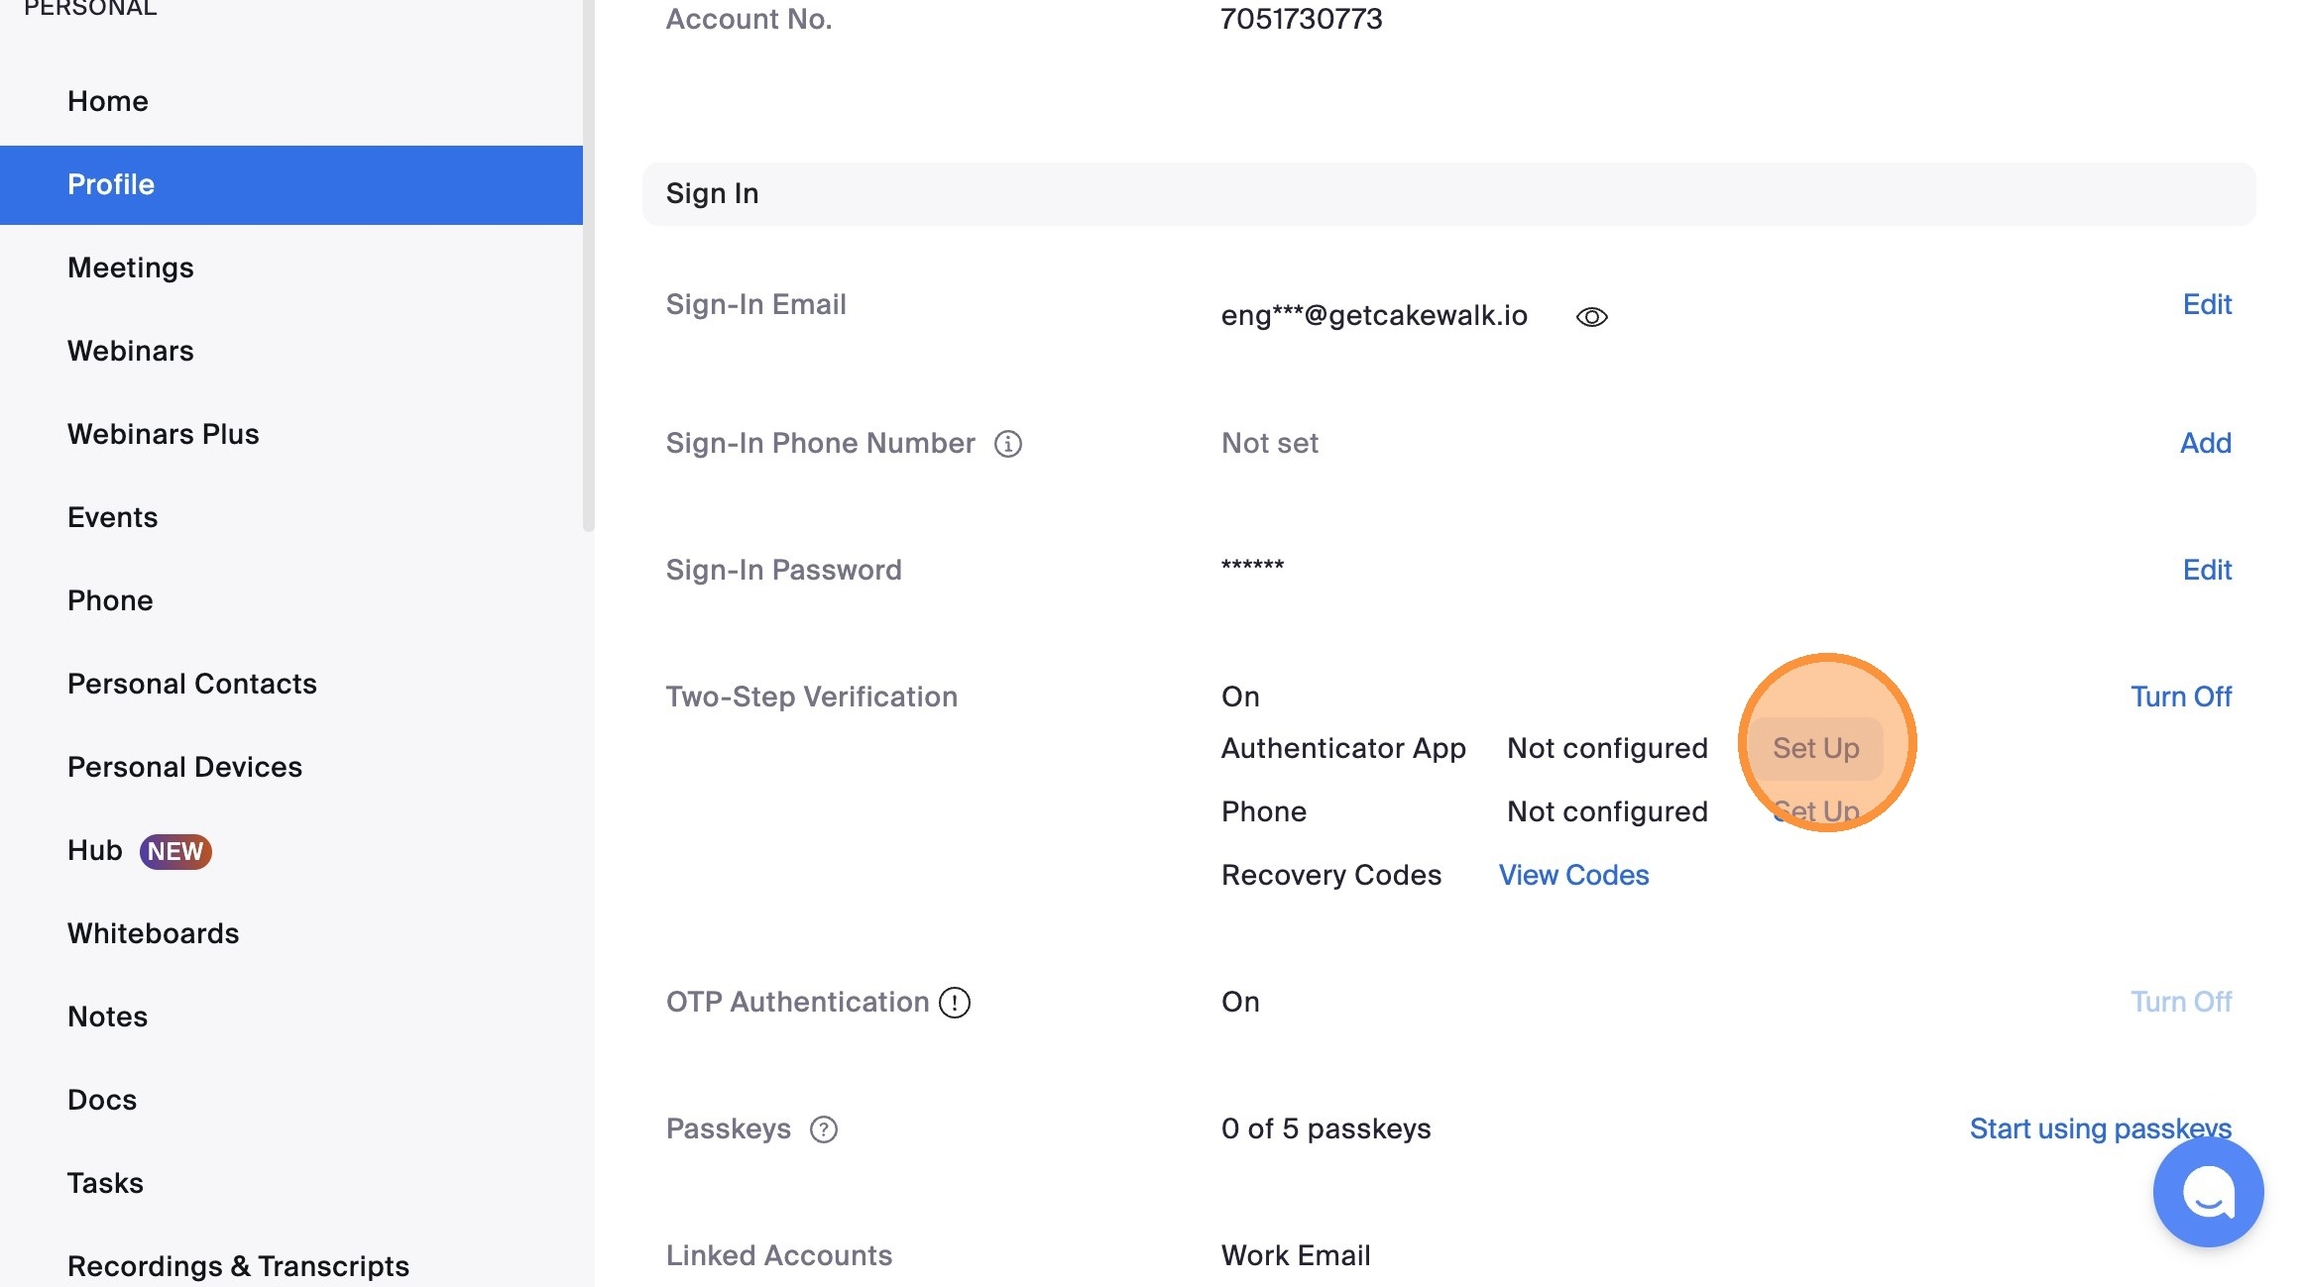
Task: Navigate to Personal Contacts
Action: tap(192, 684)
